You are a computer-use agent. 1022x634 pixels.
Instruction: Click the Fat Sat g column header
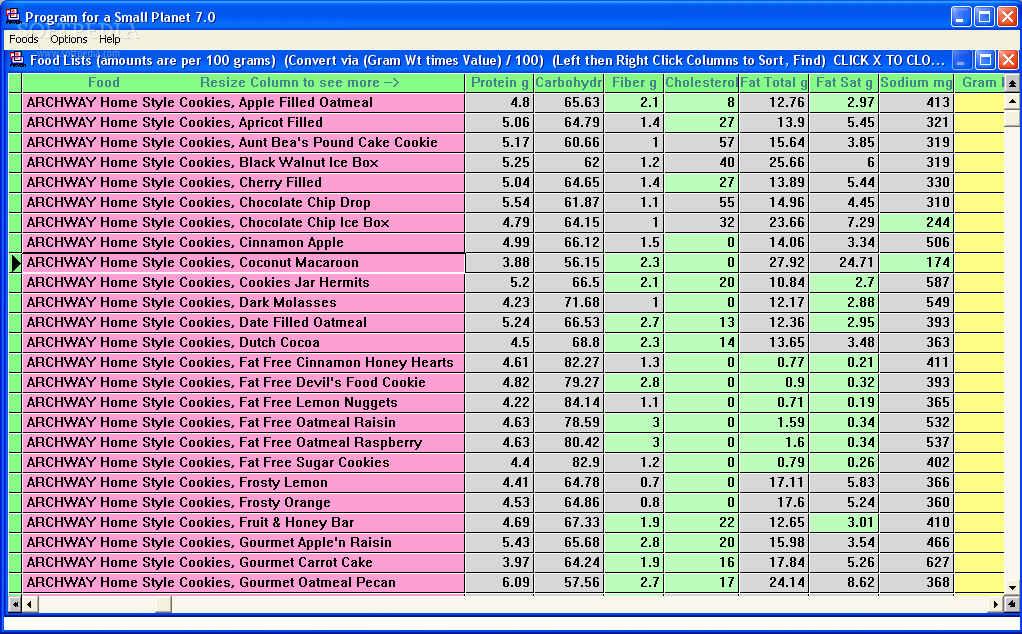point(844,83)
